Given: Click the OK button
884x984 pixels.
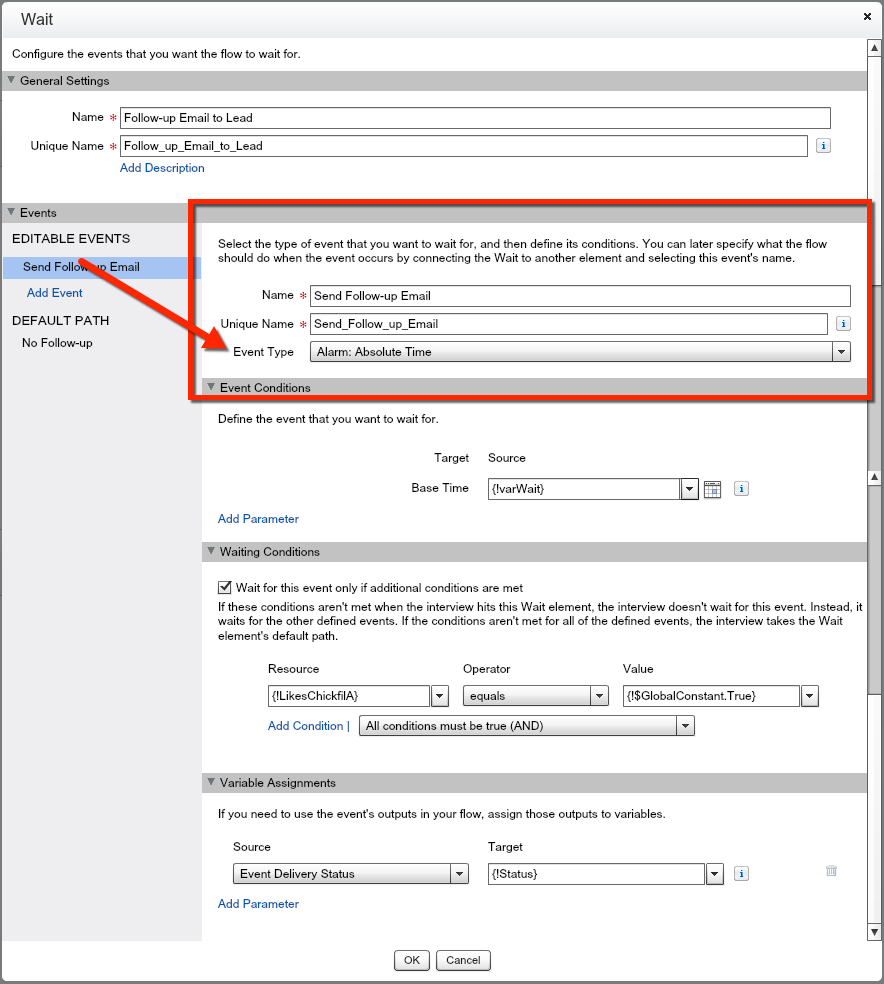Looking at the screenshot, I should [411, 960].
